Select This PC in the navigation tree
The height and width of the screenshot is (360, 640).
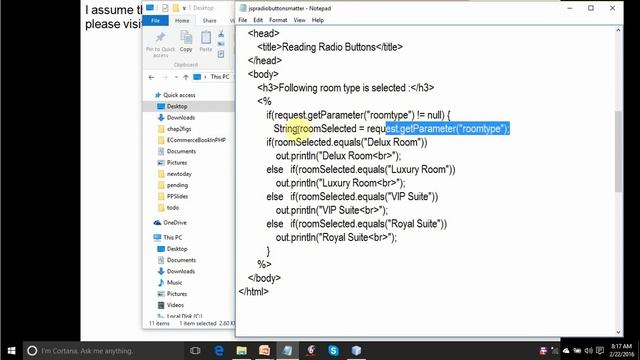coord(172,237)
